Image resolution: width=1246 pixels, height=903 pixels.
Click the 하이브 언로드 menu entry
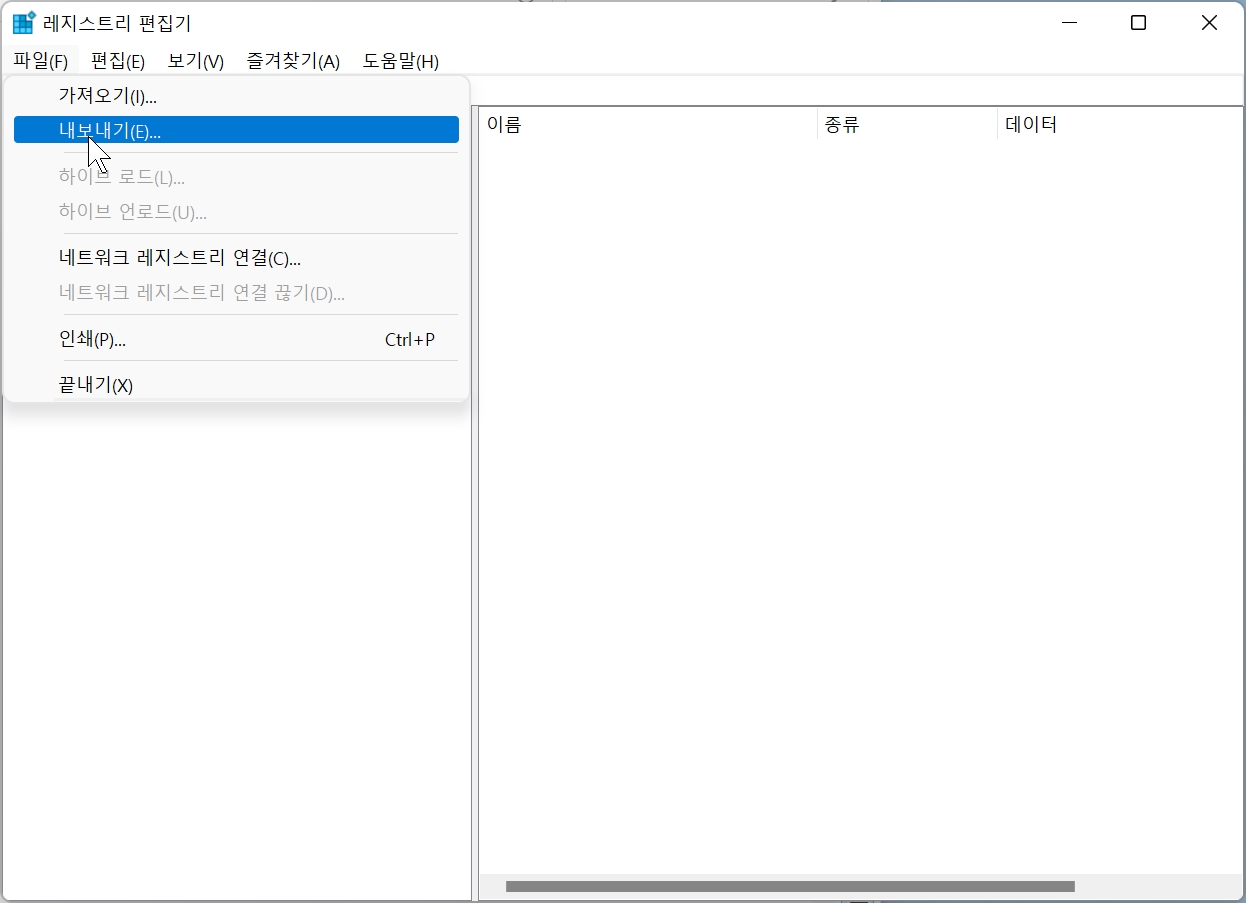click(130, 212)
